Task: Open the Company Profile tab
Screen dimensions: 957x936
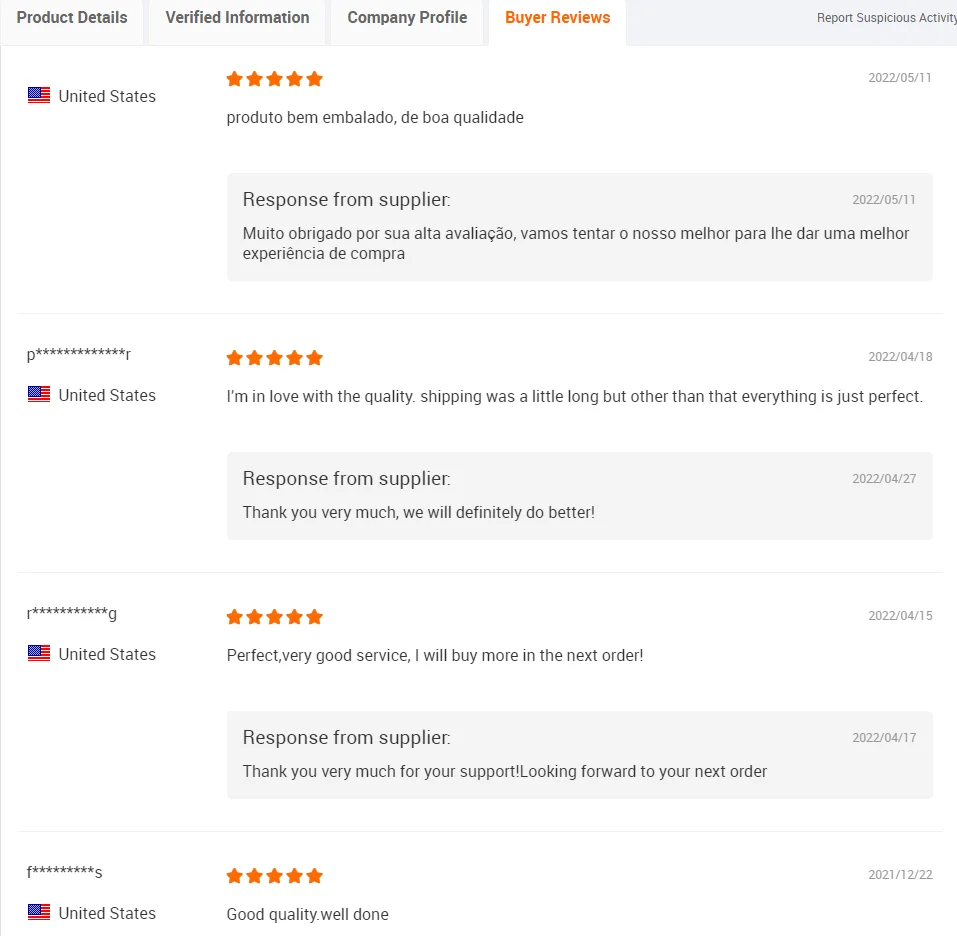Action: (x=407, y=18)
